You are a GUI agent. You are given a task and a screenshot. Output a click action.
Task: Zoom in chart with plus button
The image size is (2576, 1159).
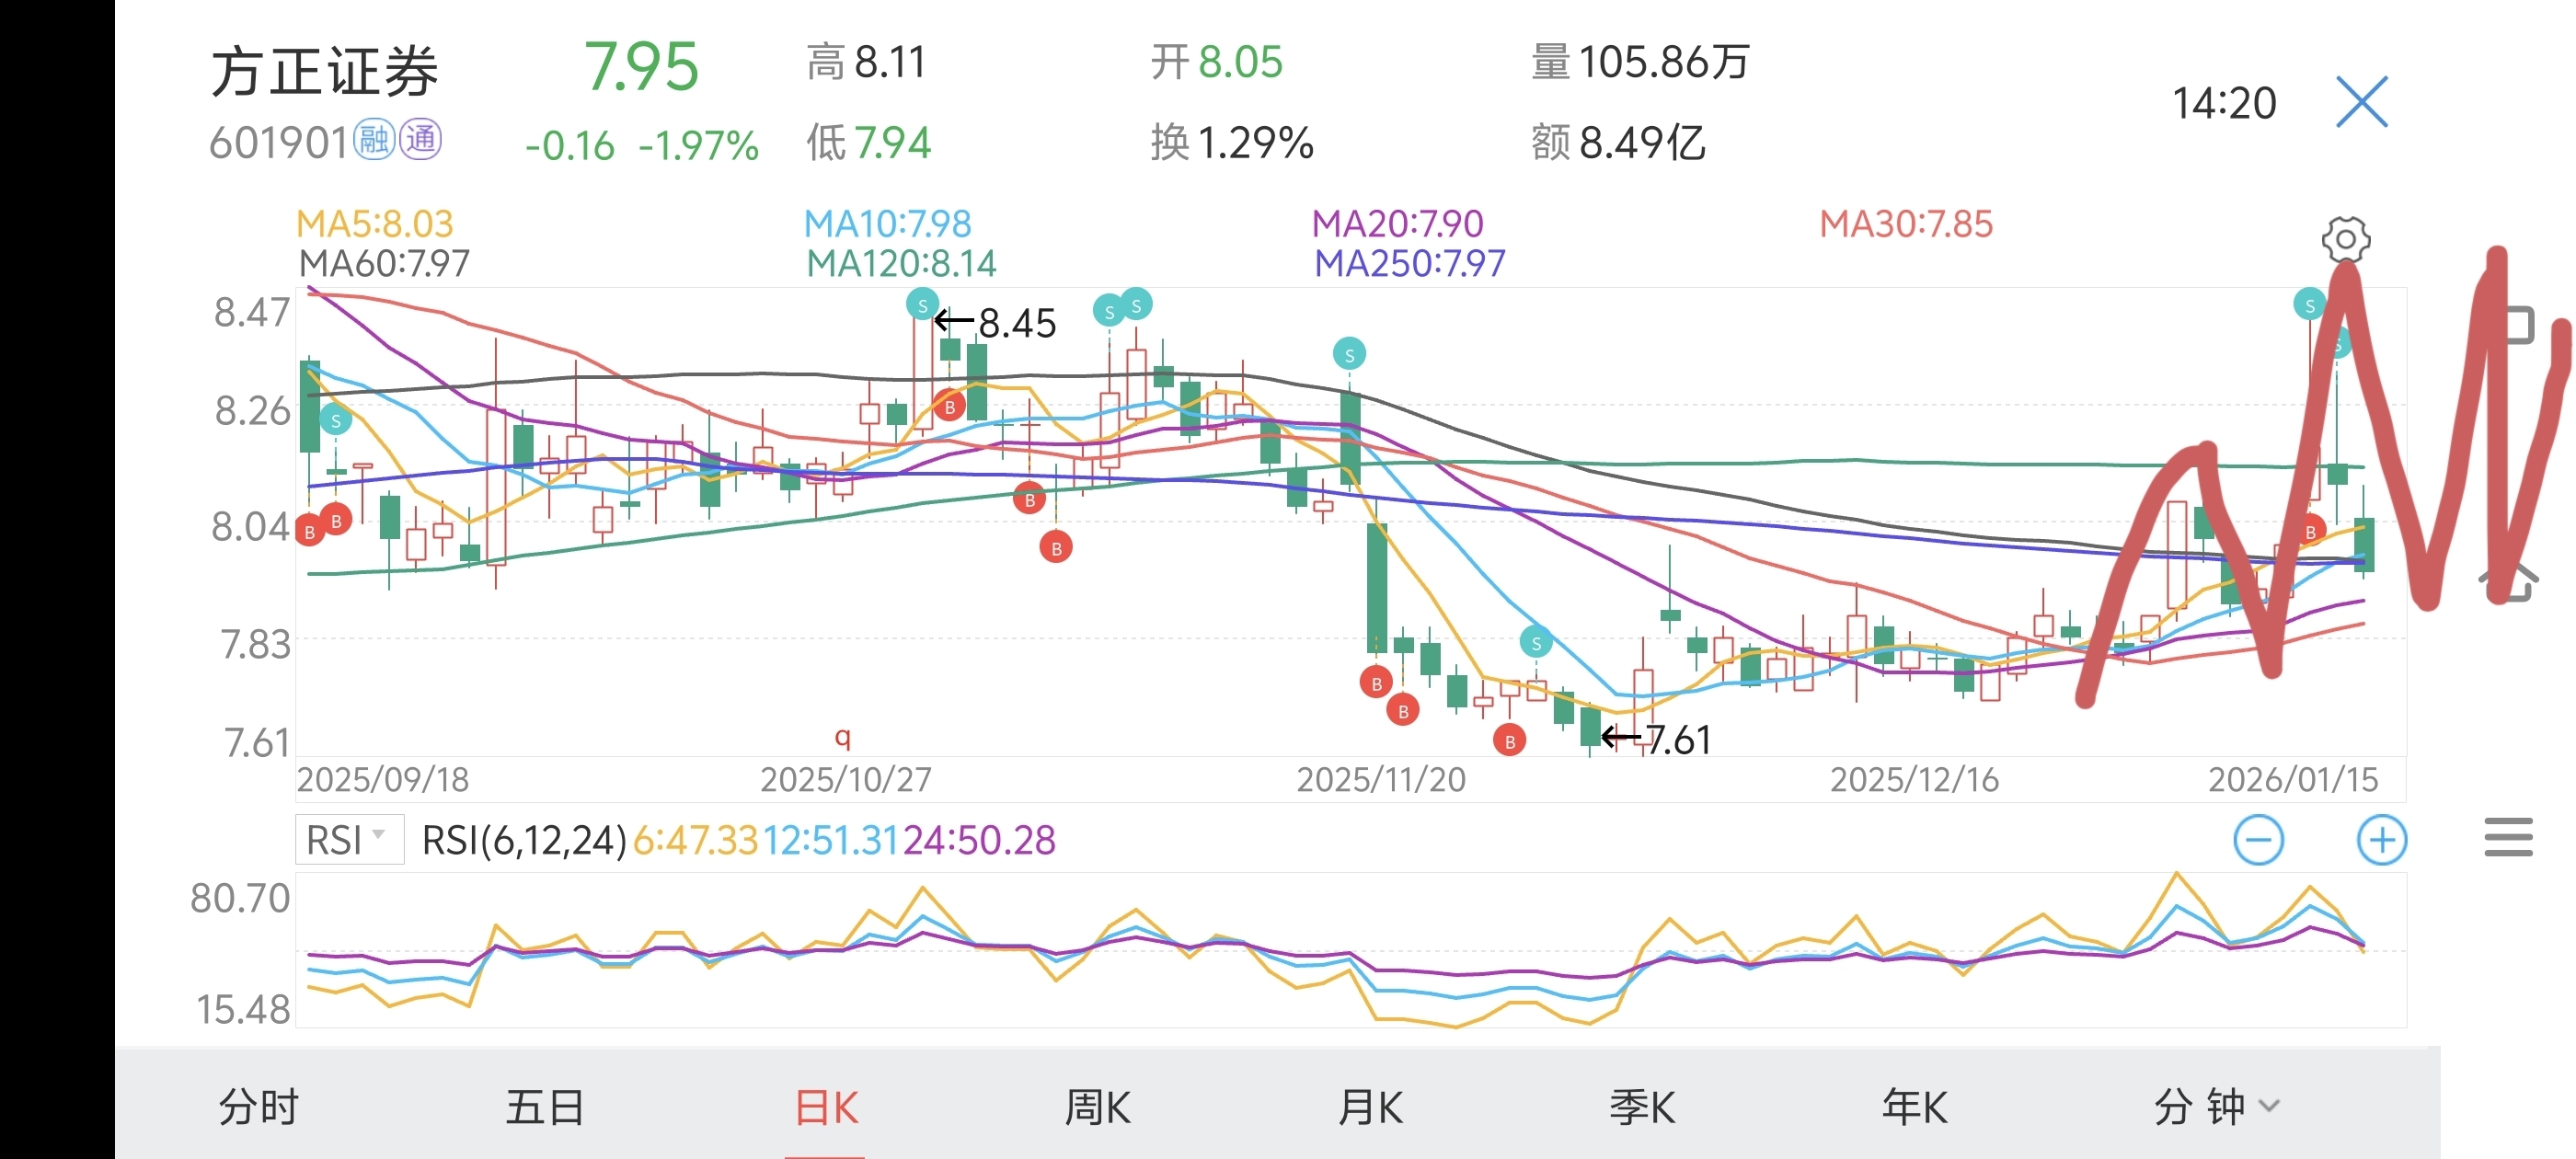(2381, 840)
